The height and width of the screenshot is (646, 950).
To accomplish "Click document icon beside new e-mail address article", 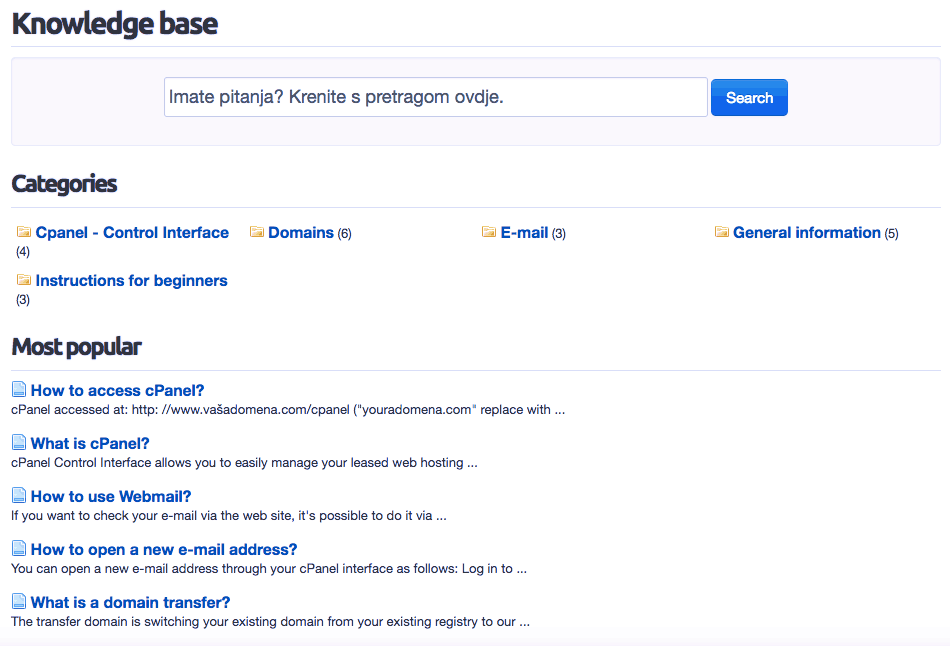I will [x=19, y=548].
